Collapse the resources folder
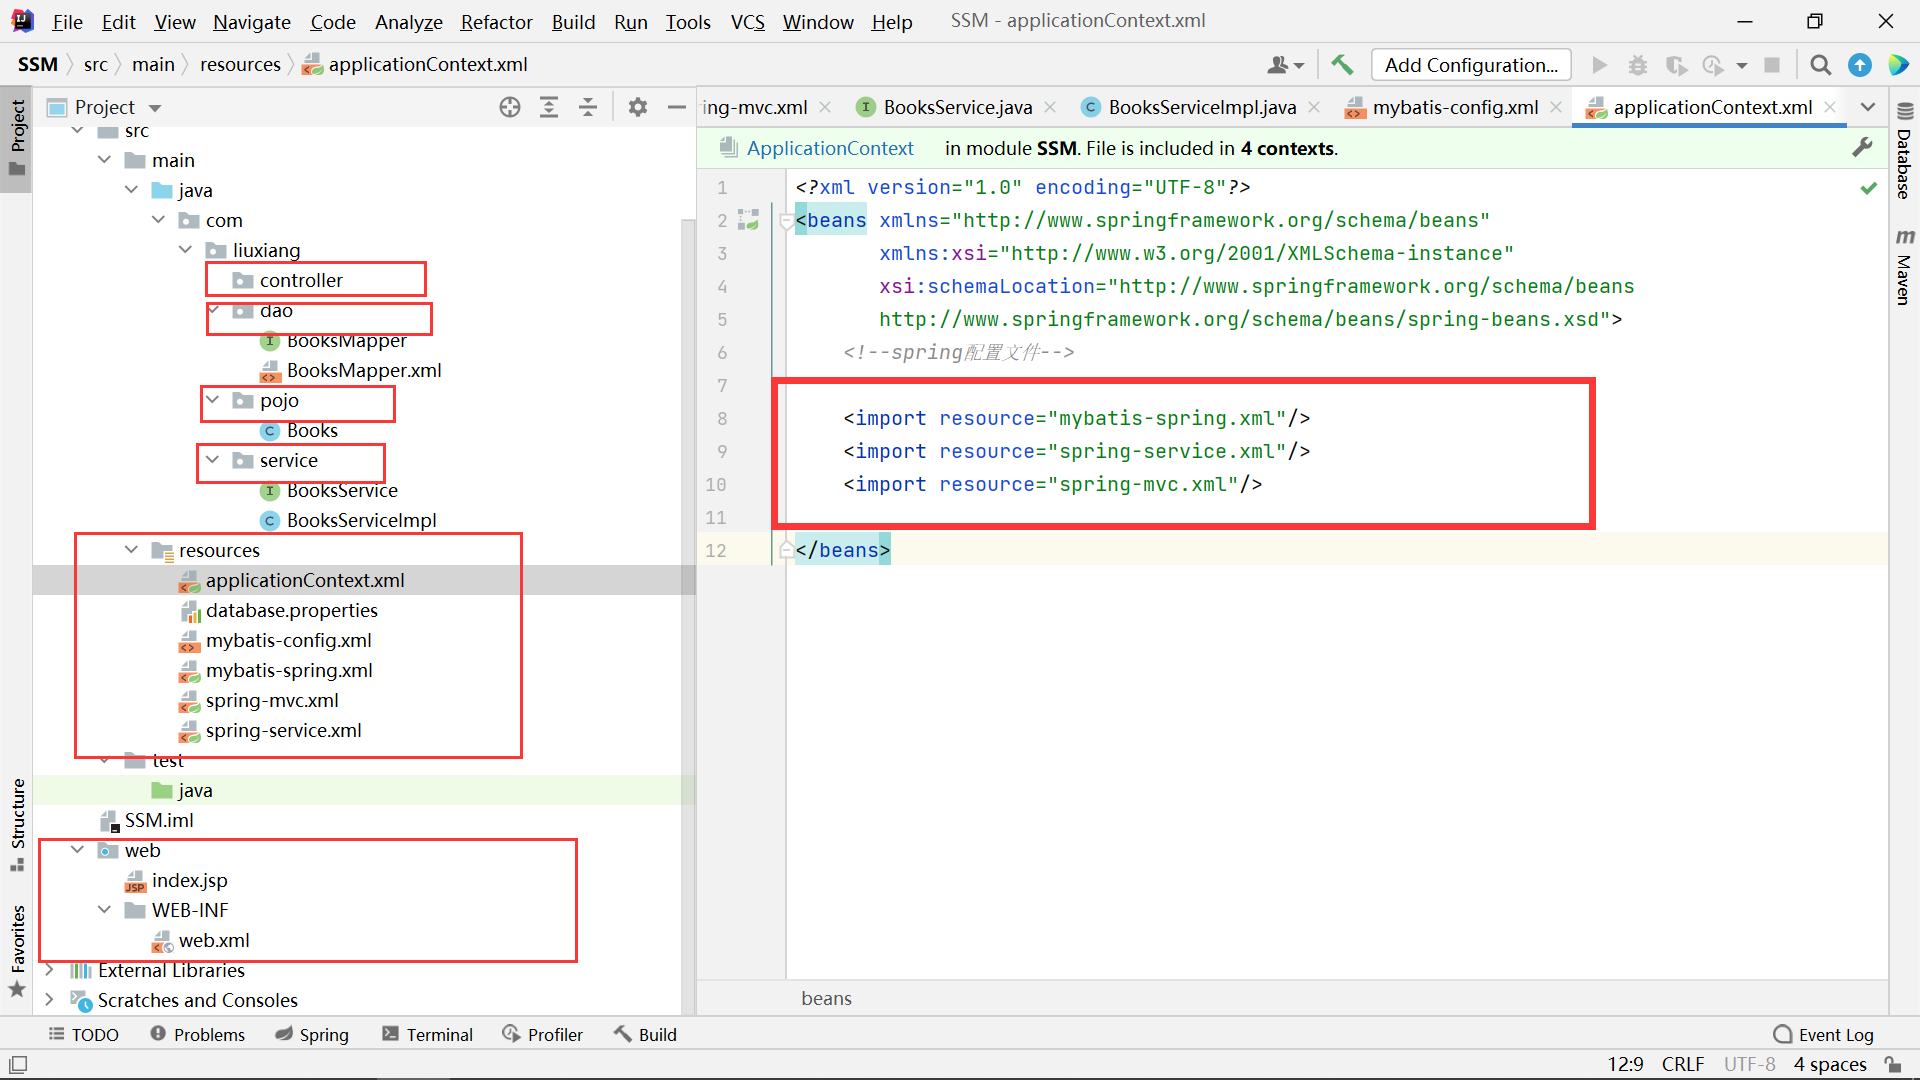 click(131, 550)
